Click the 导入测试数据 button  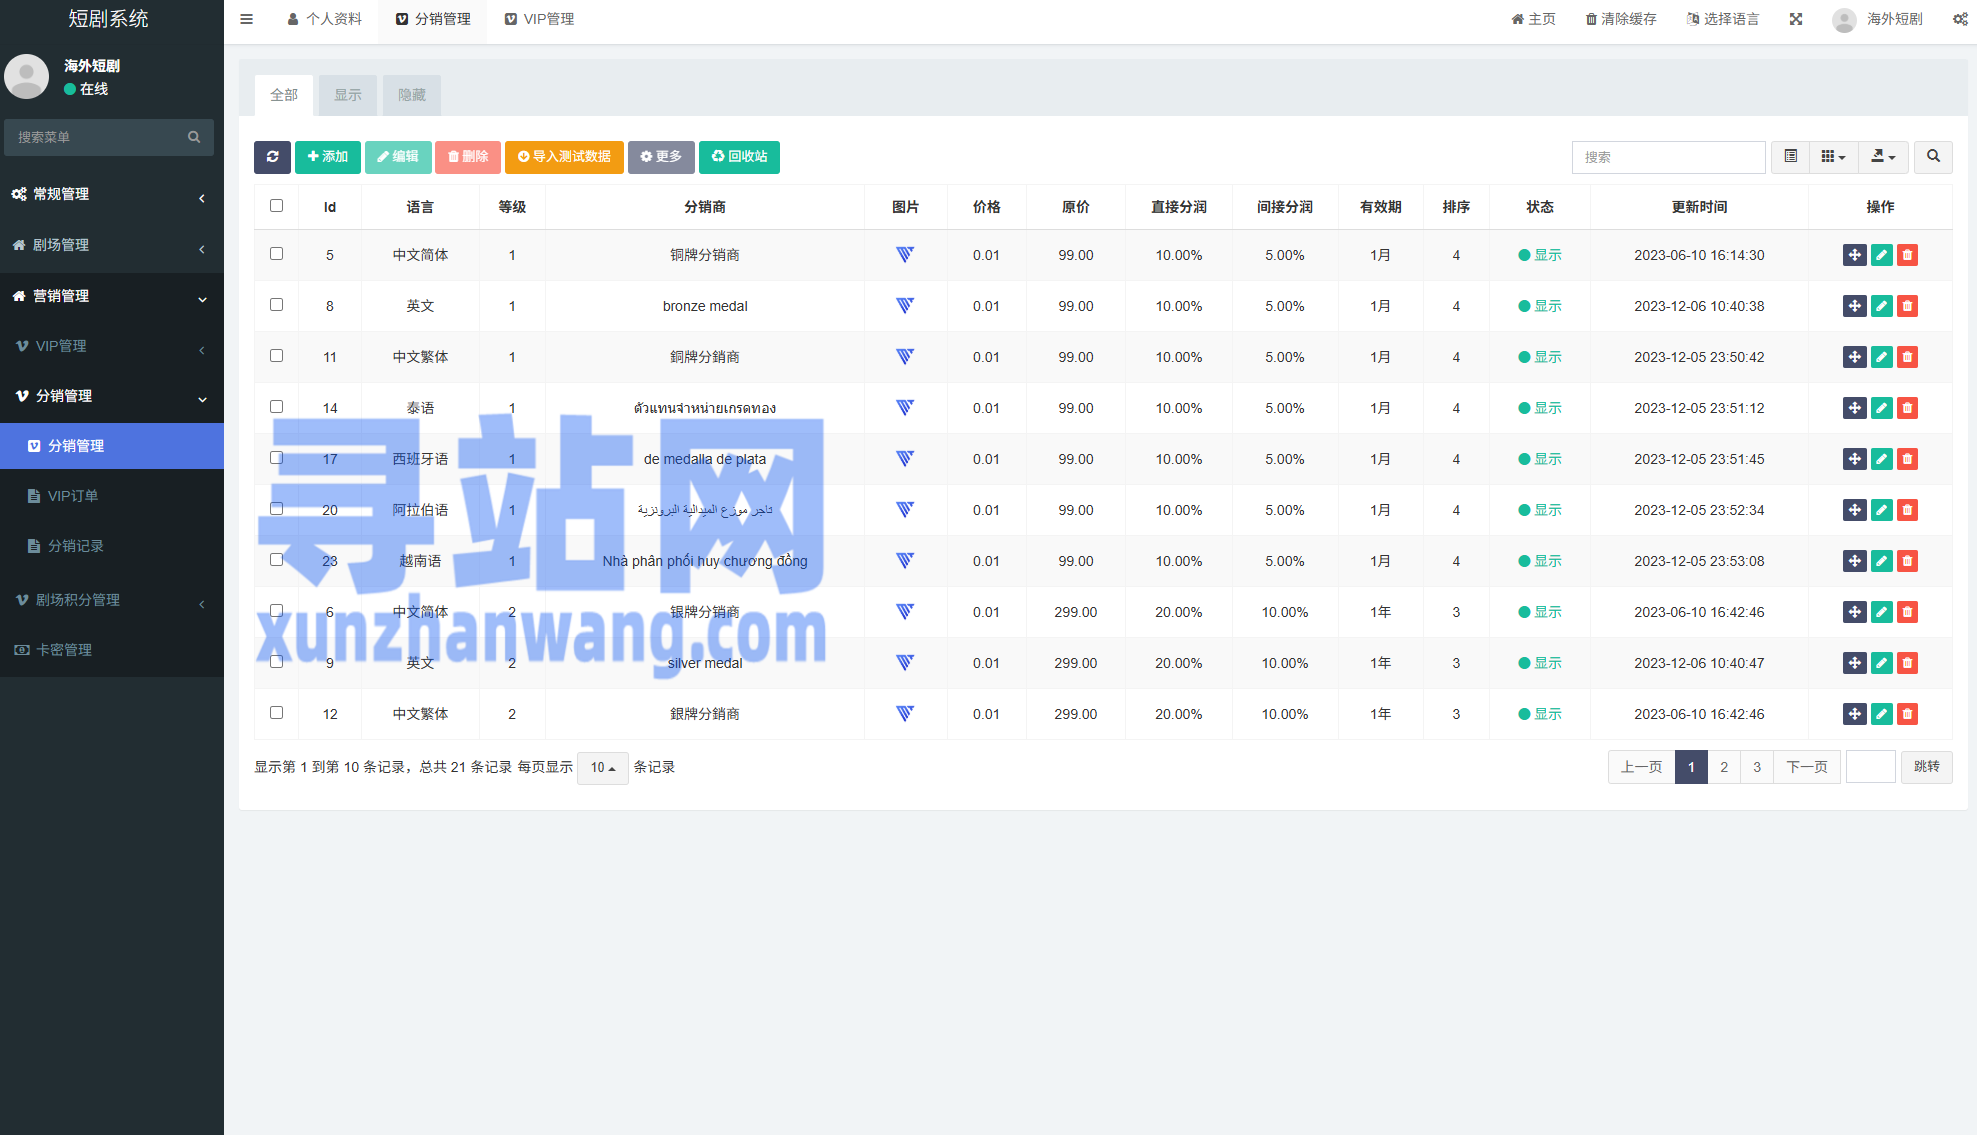(564, 157)
